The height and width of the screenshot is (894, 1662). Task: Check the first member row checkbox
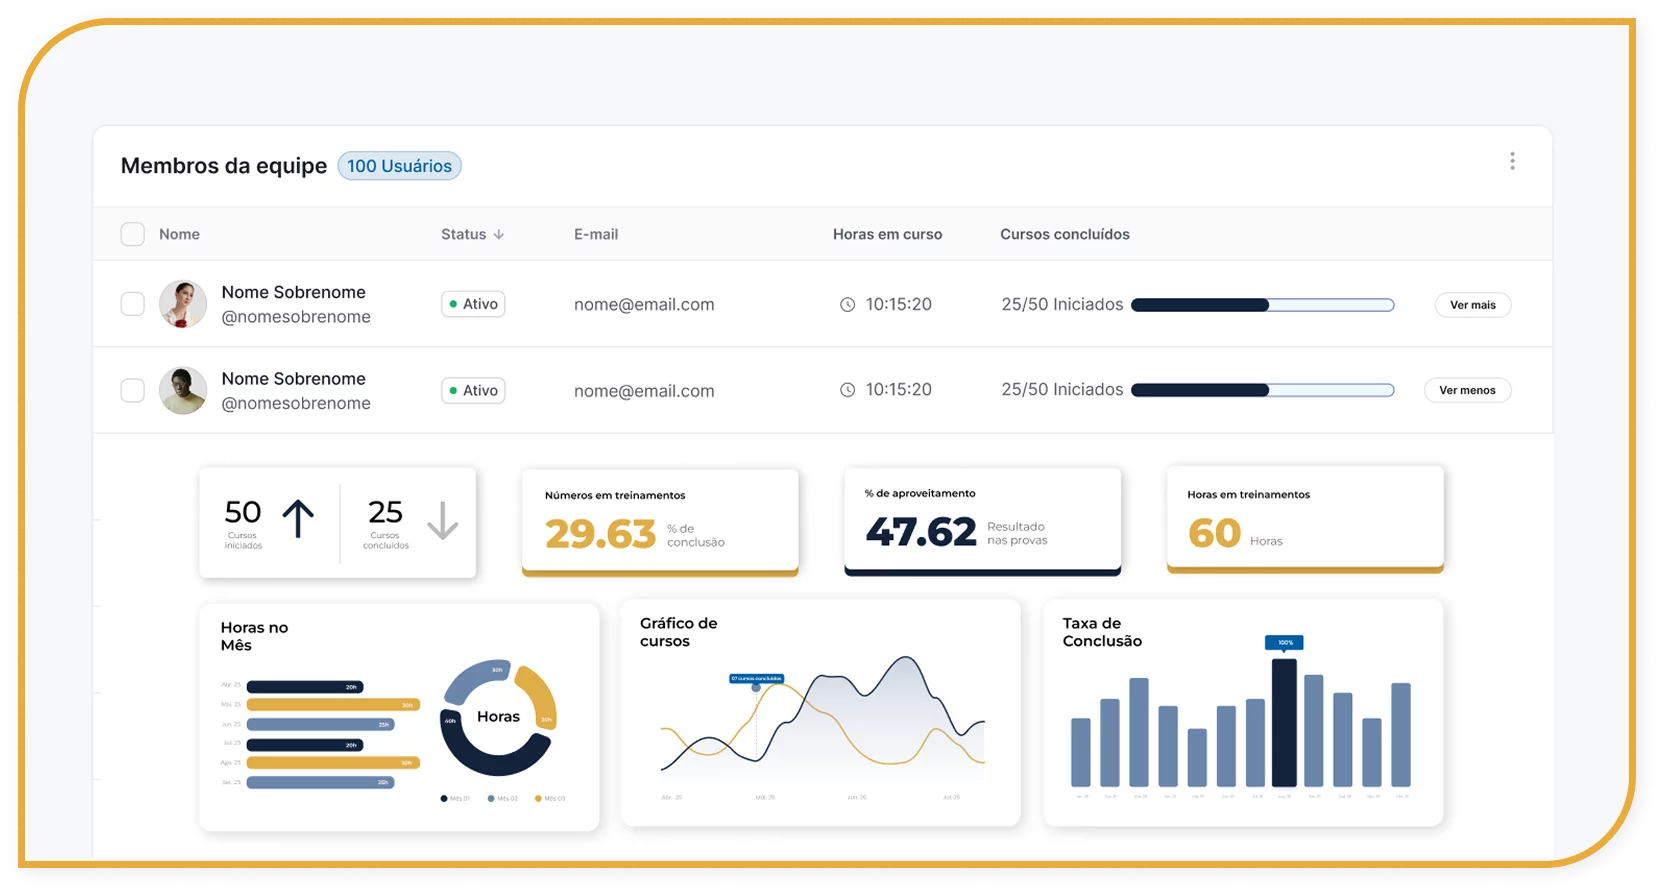point(132,304)
